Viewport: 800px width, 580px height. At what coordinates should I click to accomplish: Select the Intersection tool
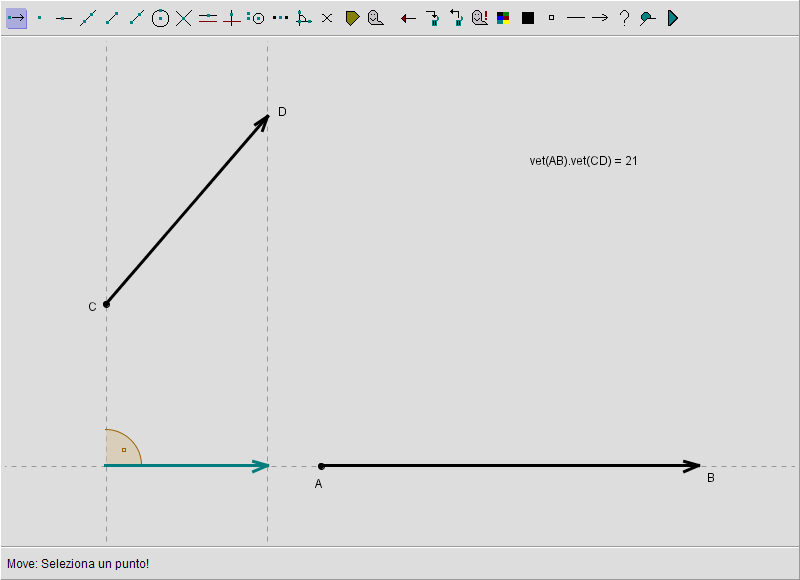point(184,18)
